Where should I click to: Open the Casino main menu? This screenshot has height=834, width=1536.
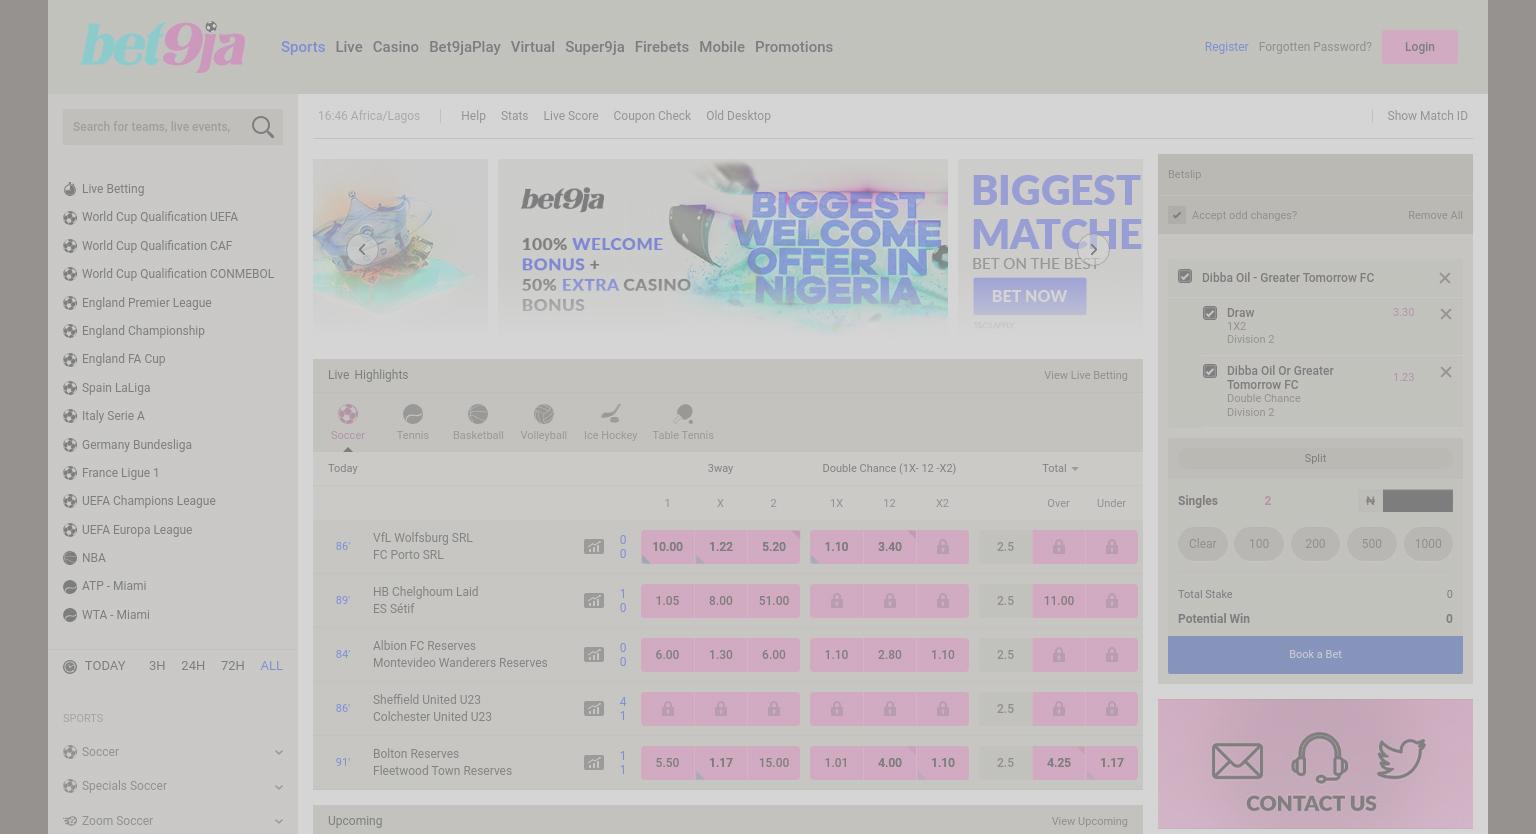coord(396,47)
